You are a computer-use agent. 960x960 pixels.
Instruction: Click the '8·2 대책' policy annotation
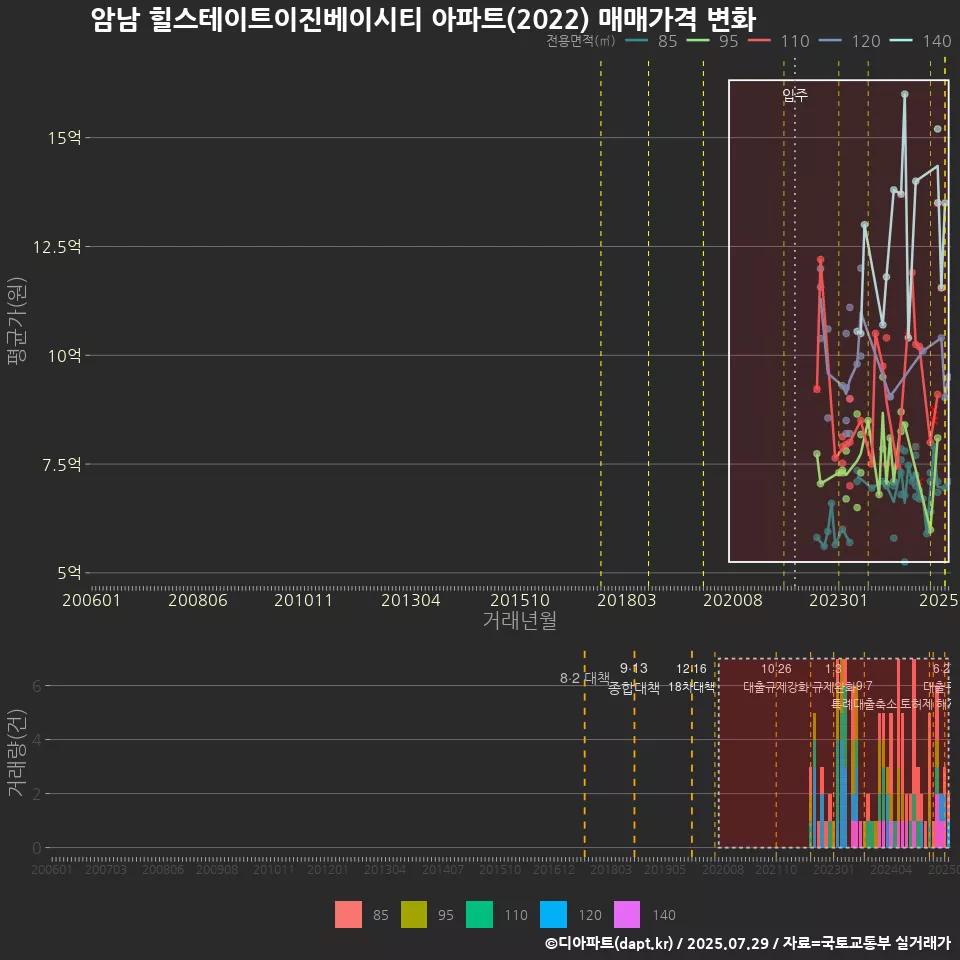(x=585, y=678)
